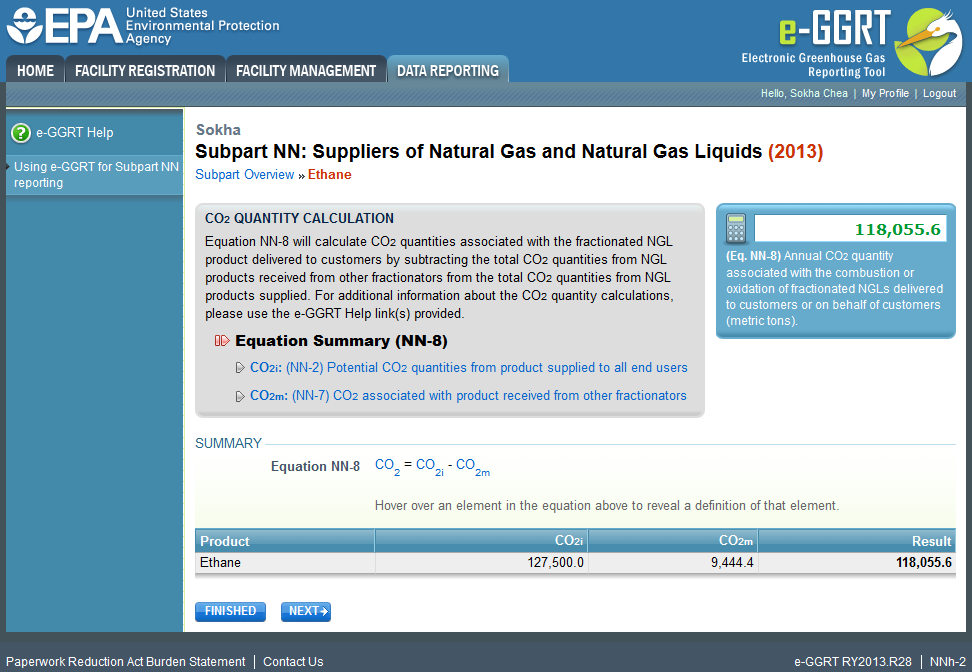Expand the CO2i NN-2 triangle arrow
Image resolution: width=972 pixels, height=672 pixels.
[240, 368]
